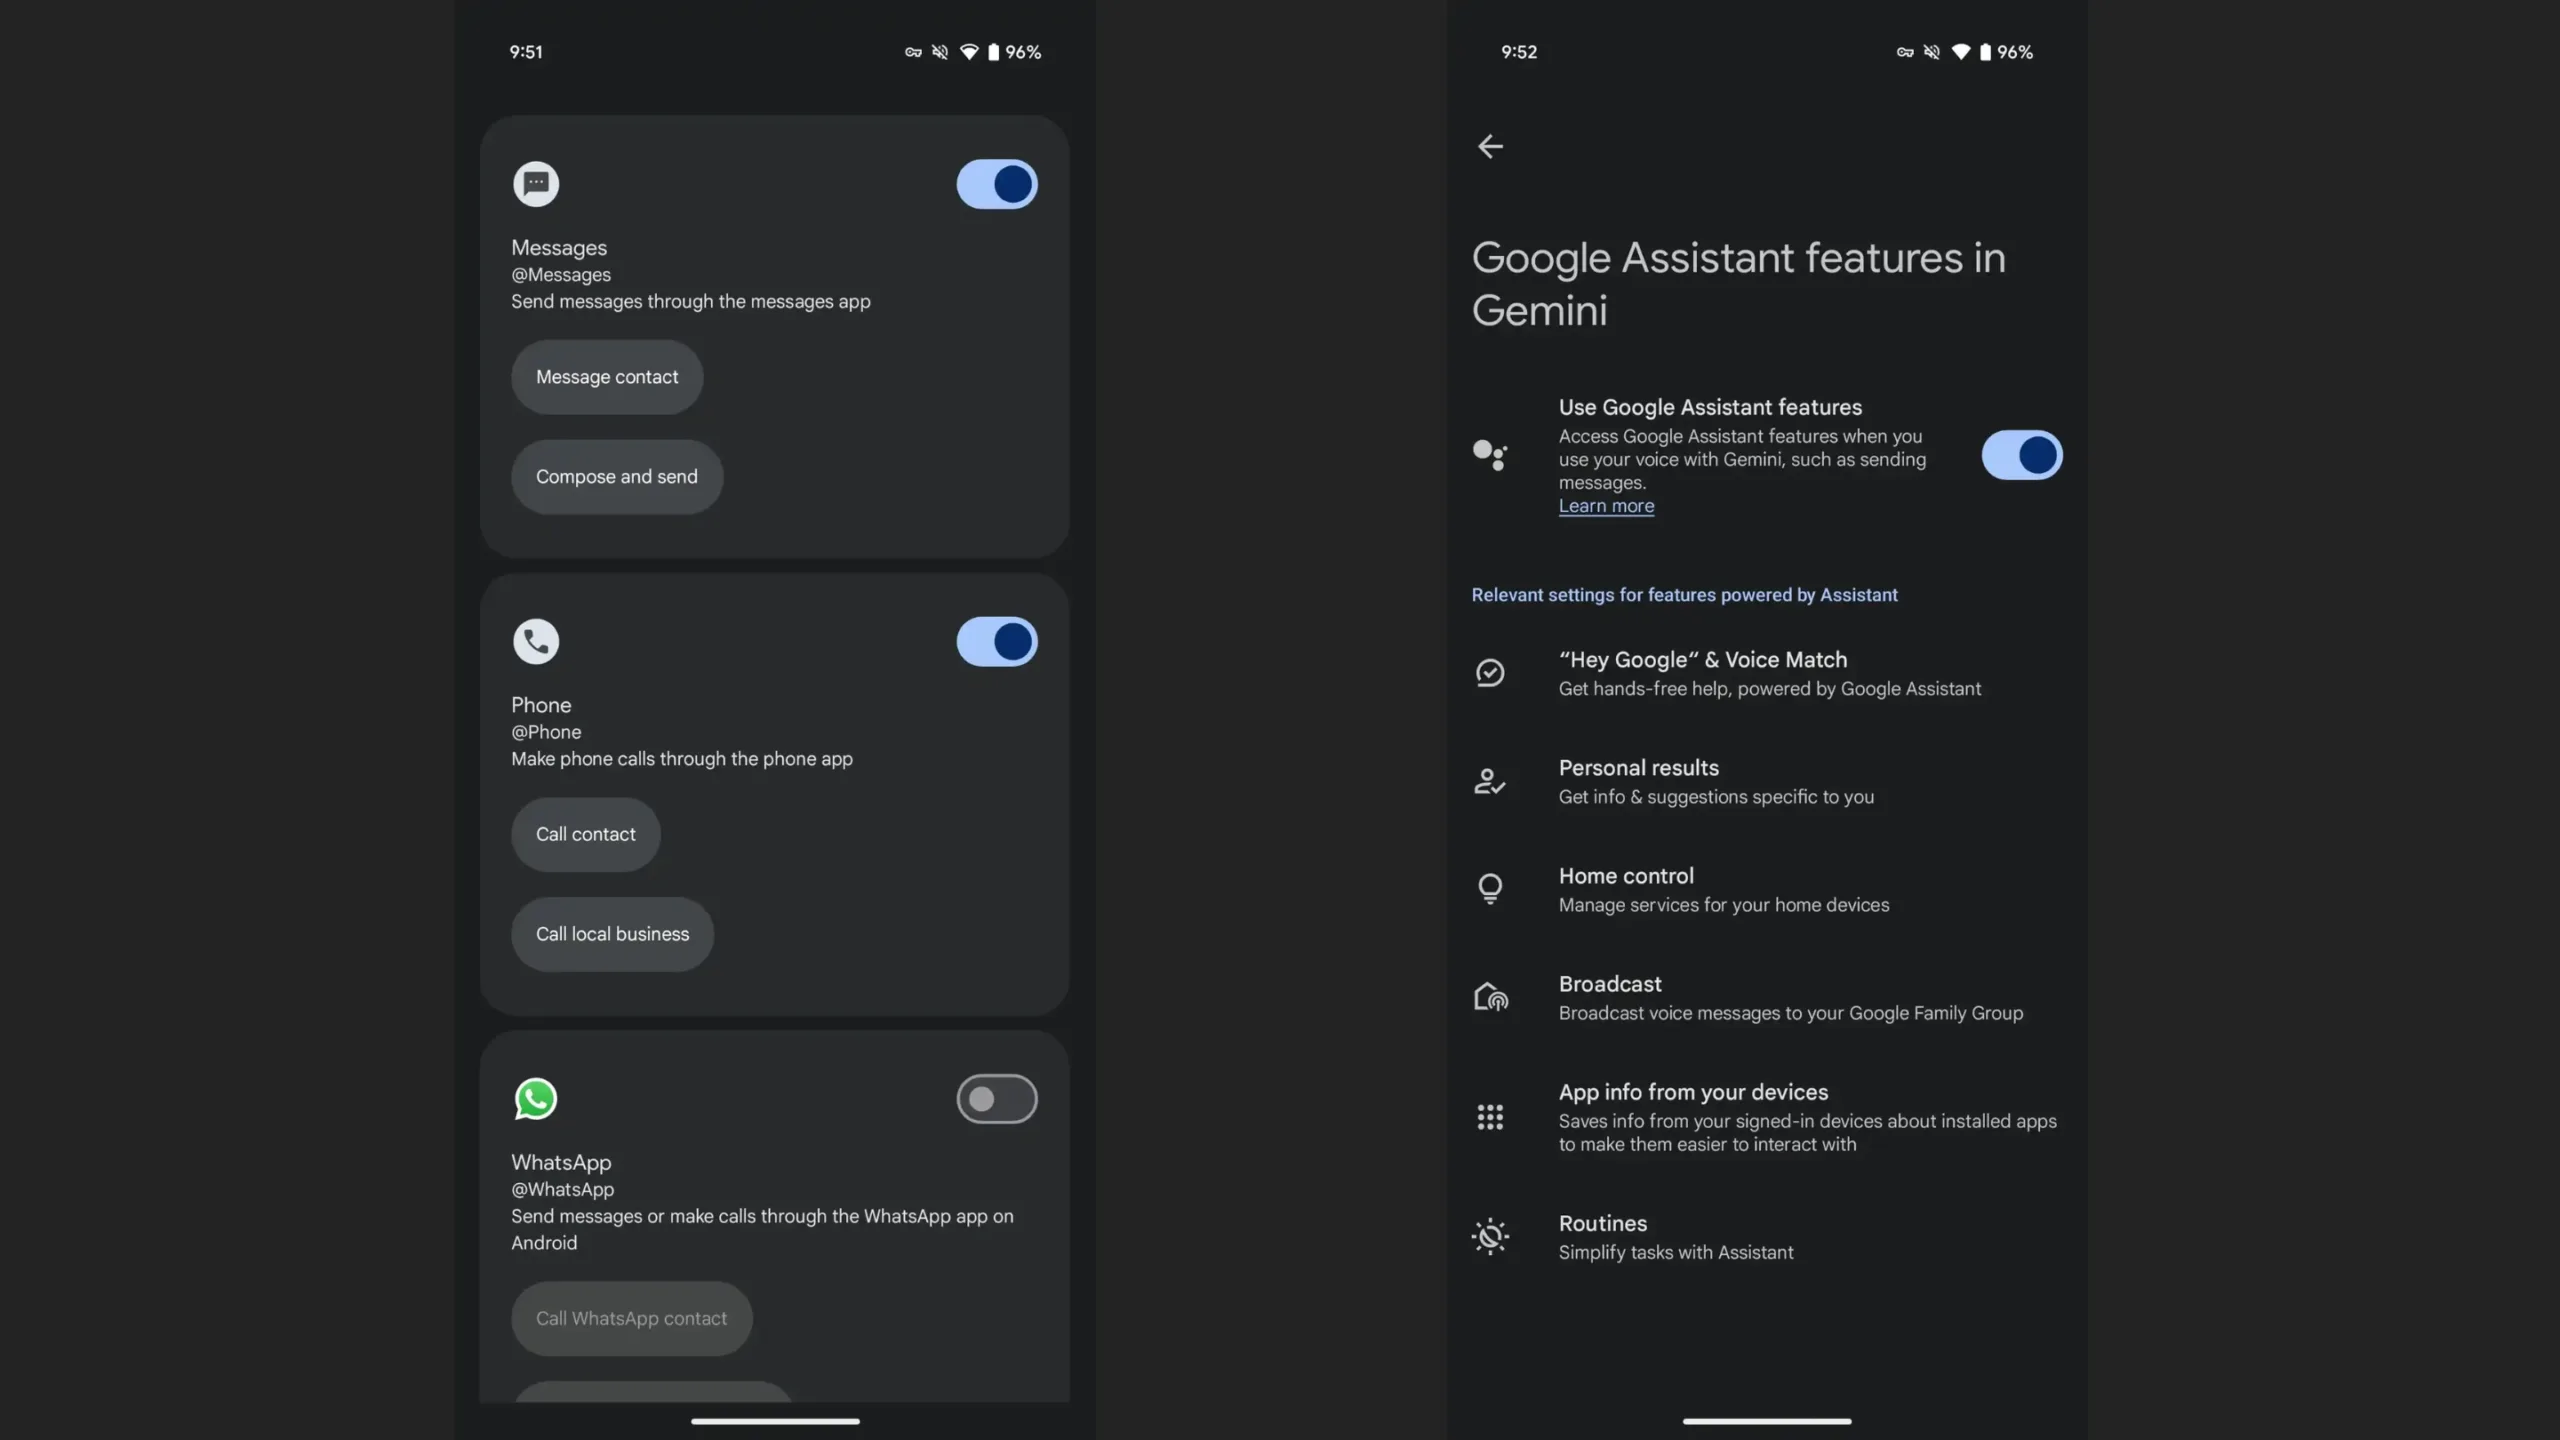Tap "Make phone calls through the phone app"
The width and height of the screenshot is (2560, 1440).
tap(682, 759)
